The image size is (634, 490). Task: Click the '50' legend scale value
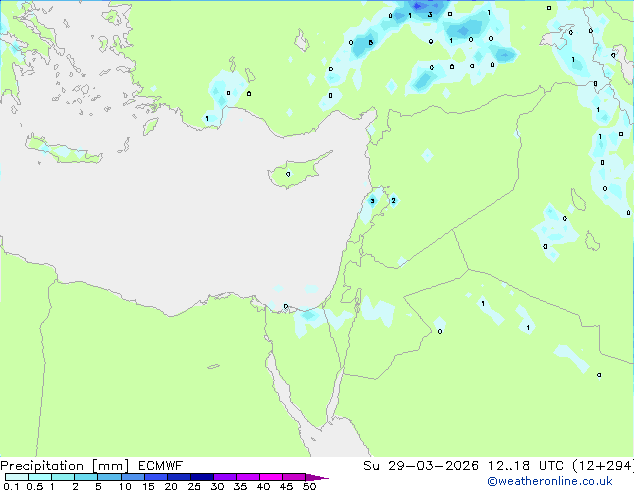pyautogui.click(x=309, y=486)
